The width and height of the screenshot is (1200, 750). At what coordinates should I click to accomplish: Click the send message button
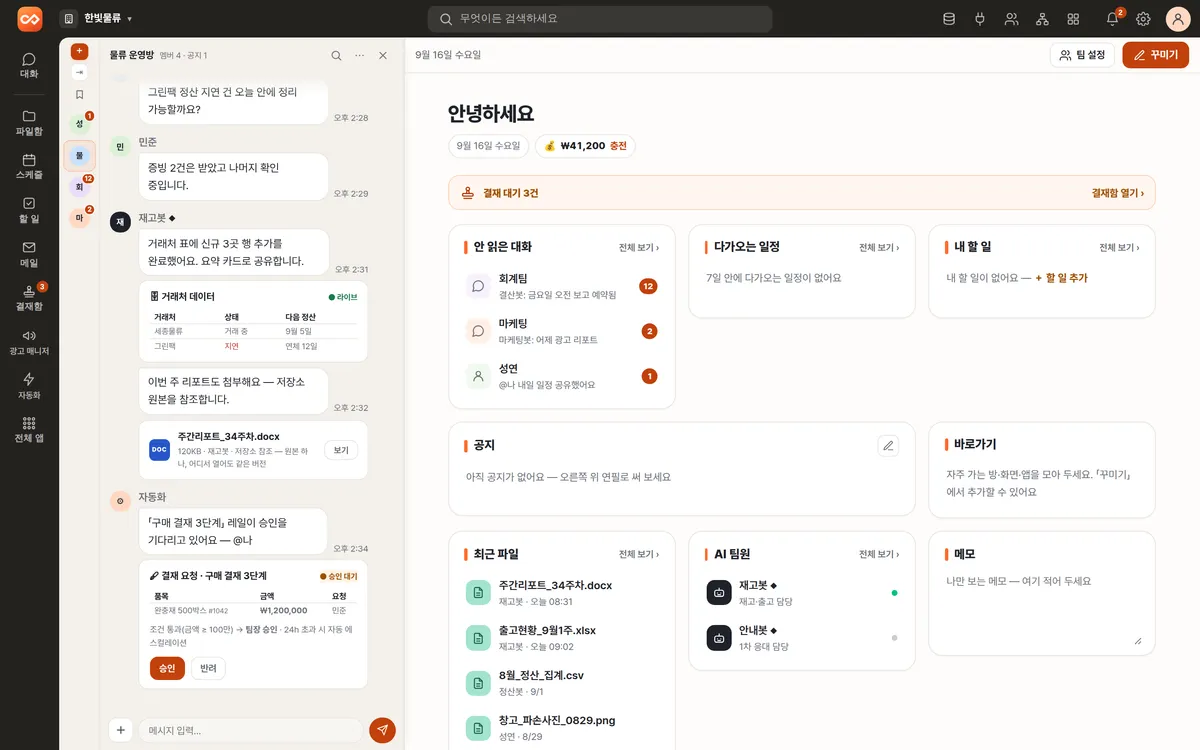tap(382, 730)
